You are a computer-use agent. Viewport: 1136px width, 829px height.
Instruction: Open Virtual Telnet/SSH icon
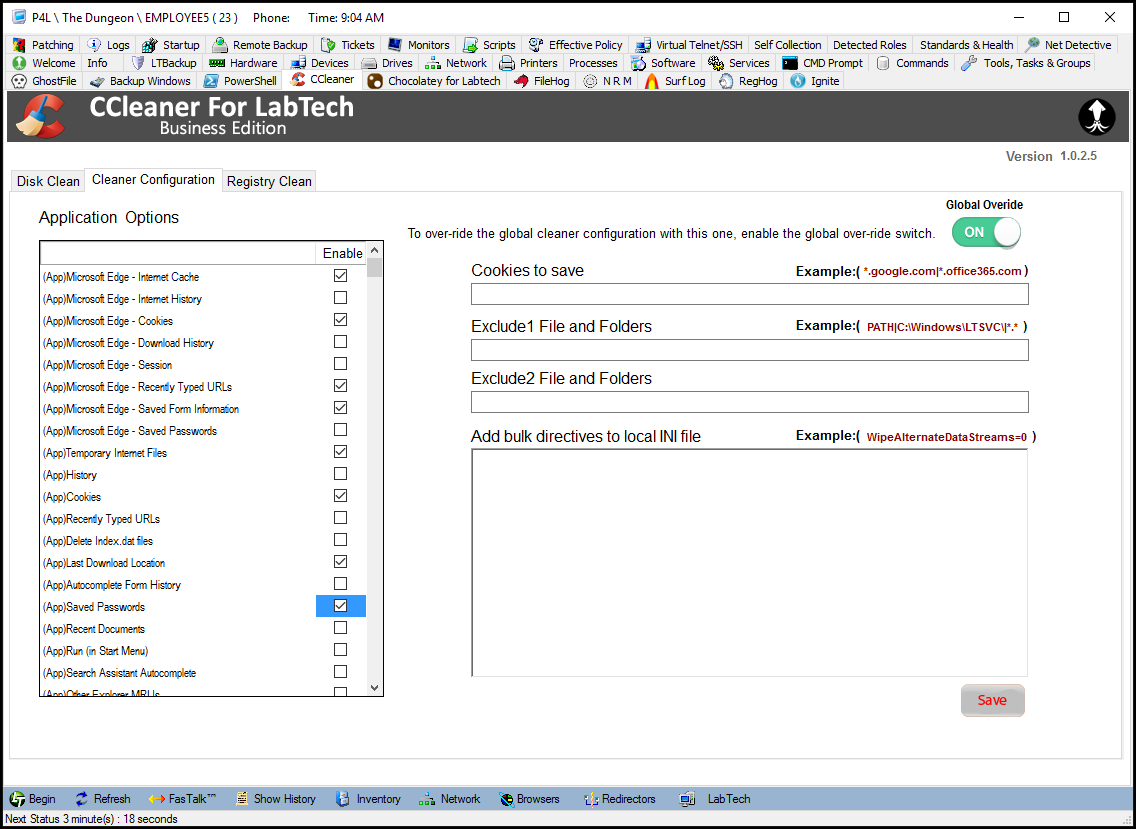[642, 45]
